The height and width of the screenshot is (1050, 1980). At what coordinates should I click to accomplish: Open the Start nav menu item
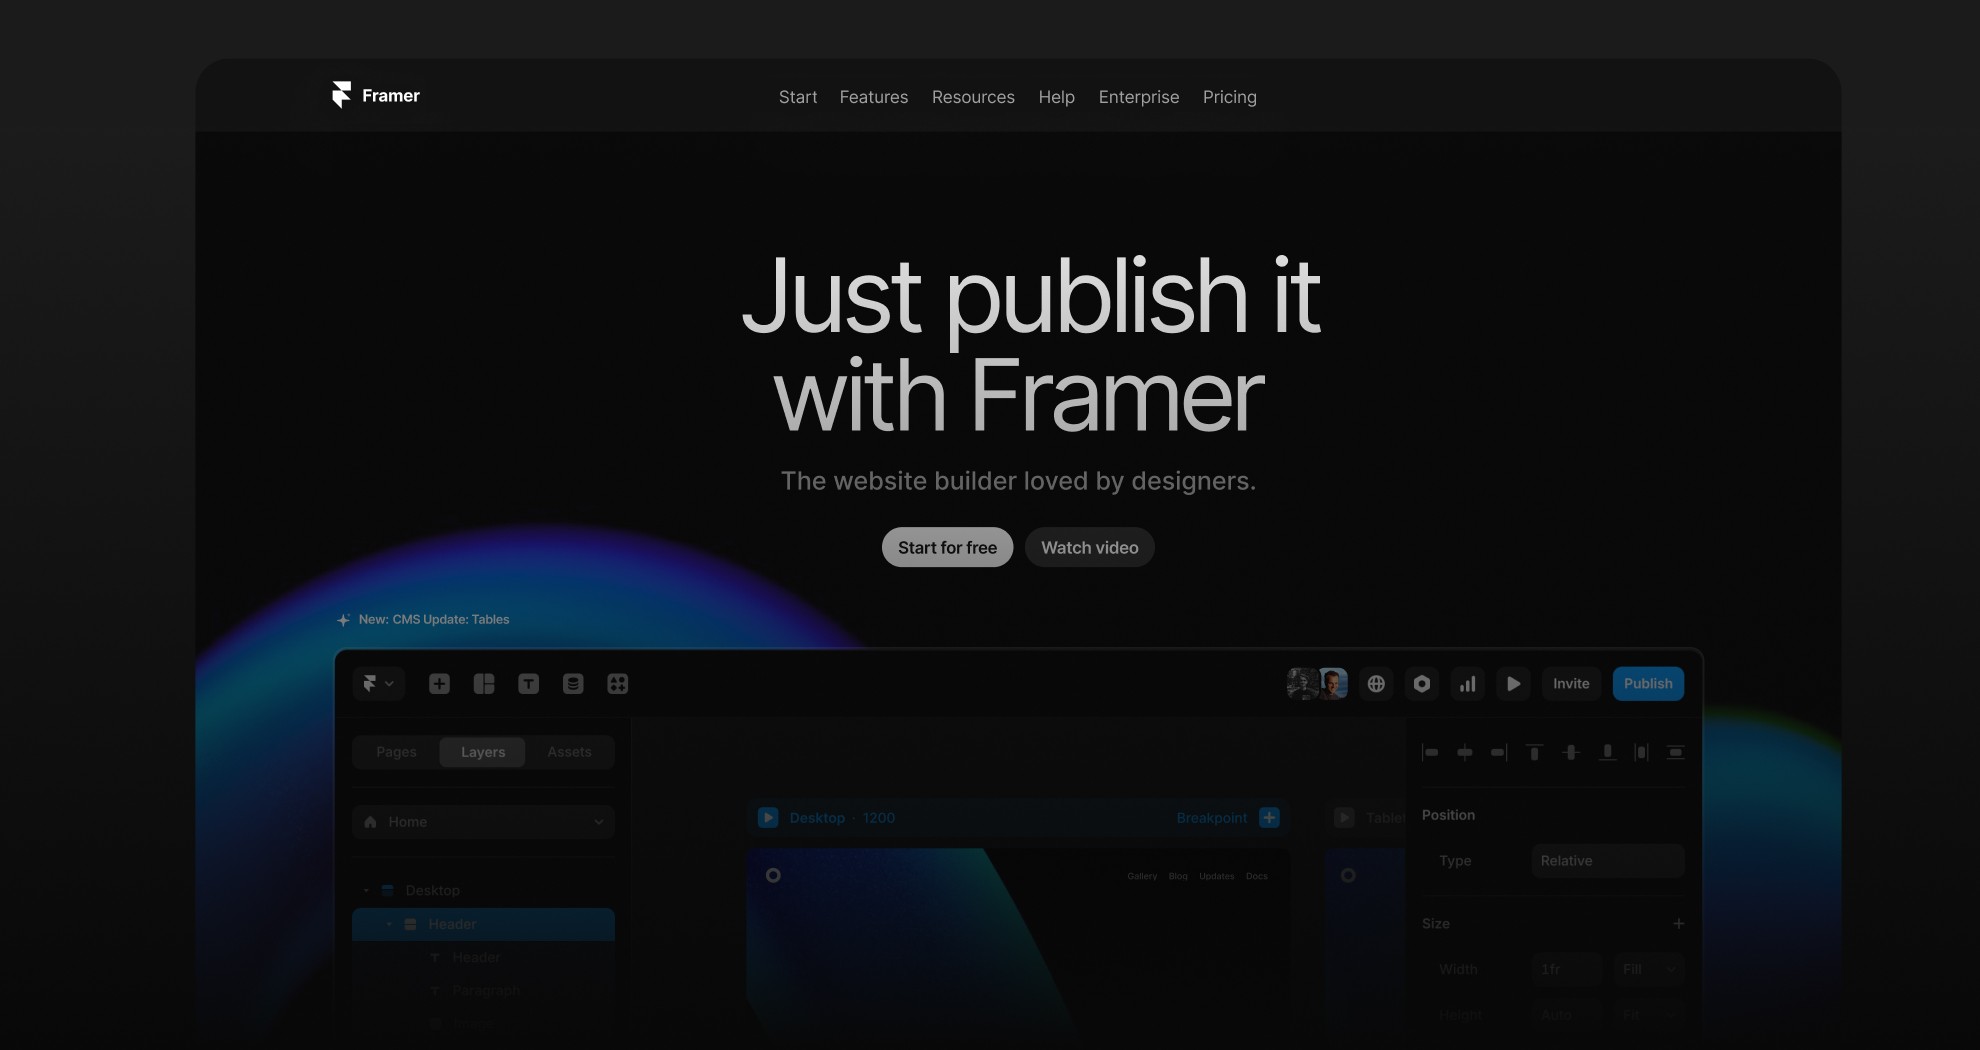(x=798, y=97)
